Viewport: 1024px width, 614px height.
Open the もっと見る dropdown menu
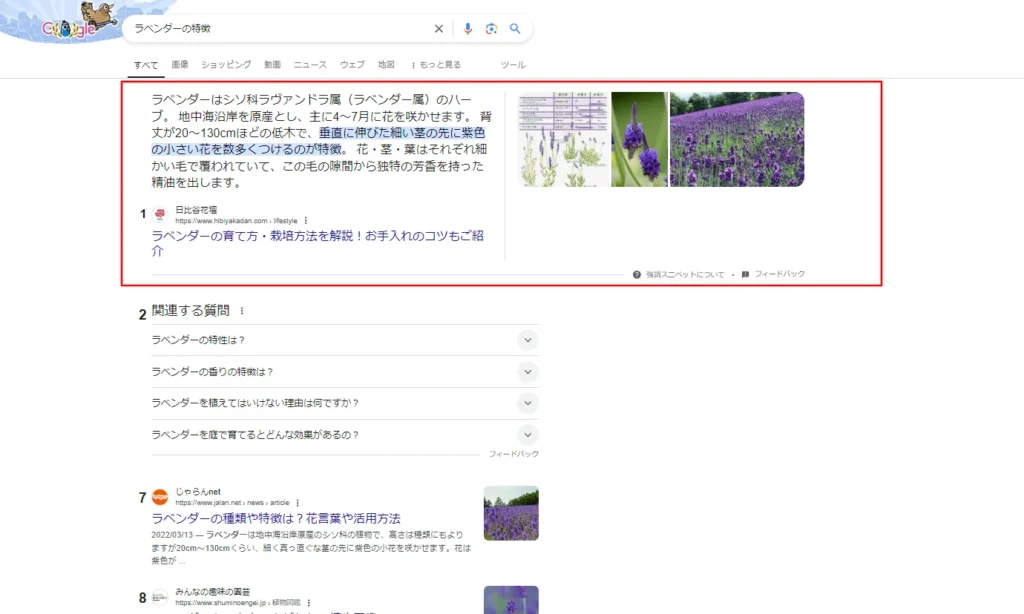coord(436,65)
